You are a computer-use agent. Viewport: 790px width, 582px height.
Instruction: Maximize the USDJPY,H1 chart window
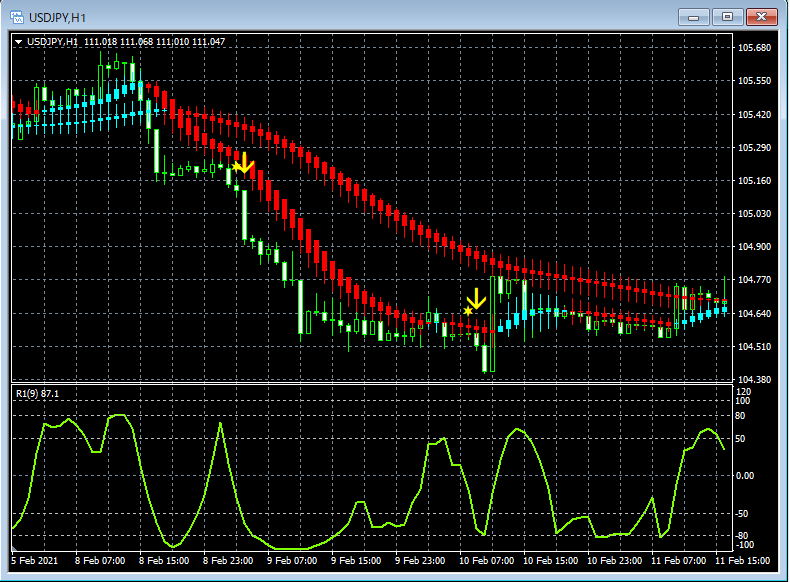coord(728,17)
